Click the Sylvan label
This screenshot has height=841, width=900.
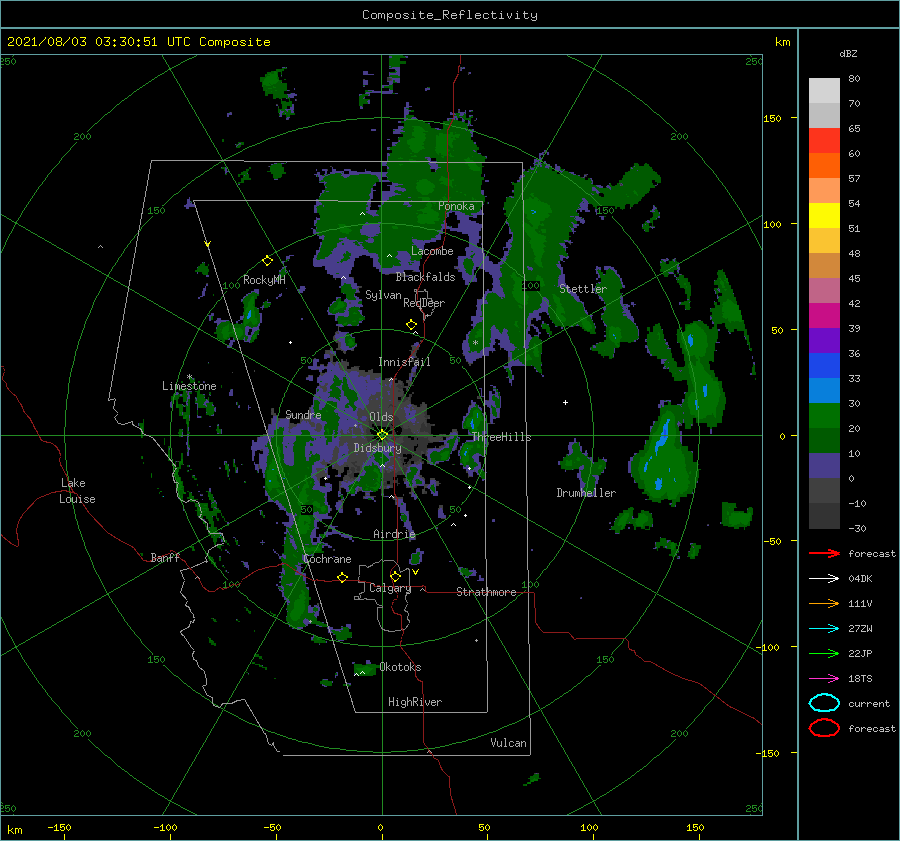pos(383,295)
